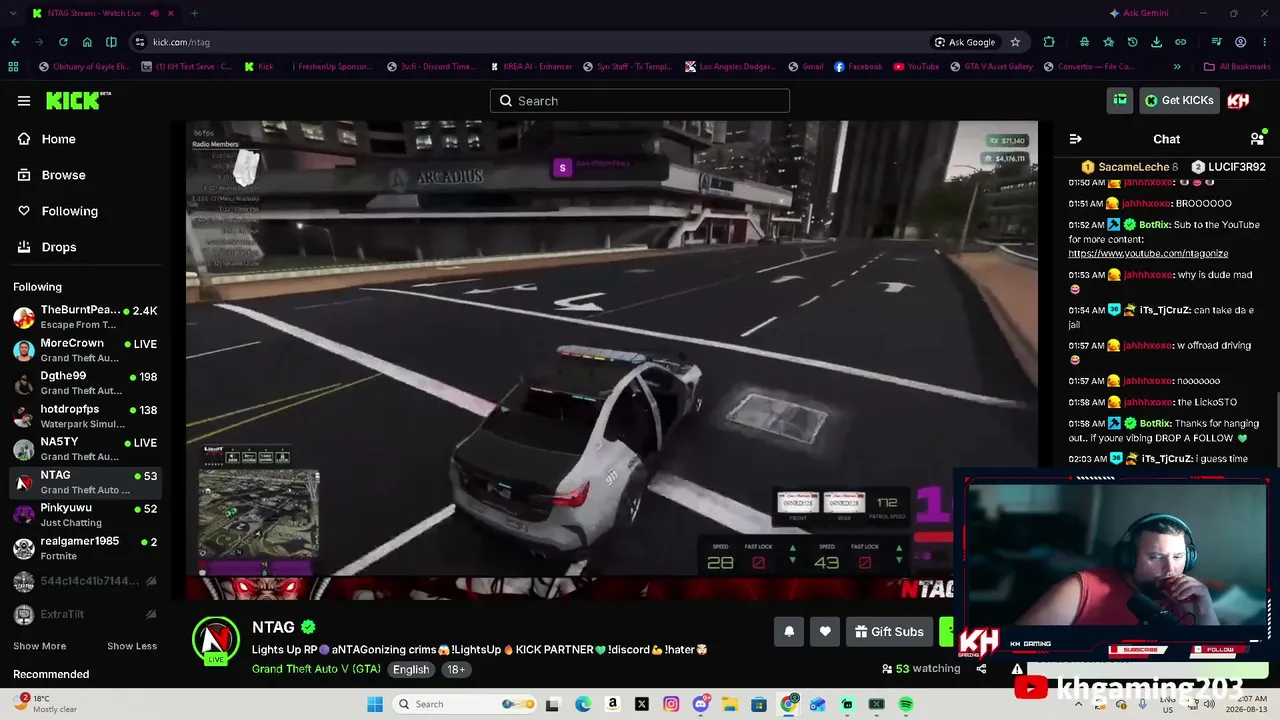This screenshot has width=1280, height=720.
Task: Open the Facebook bookmark
Action: coord(857,67)
